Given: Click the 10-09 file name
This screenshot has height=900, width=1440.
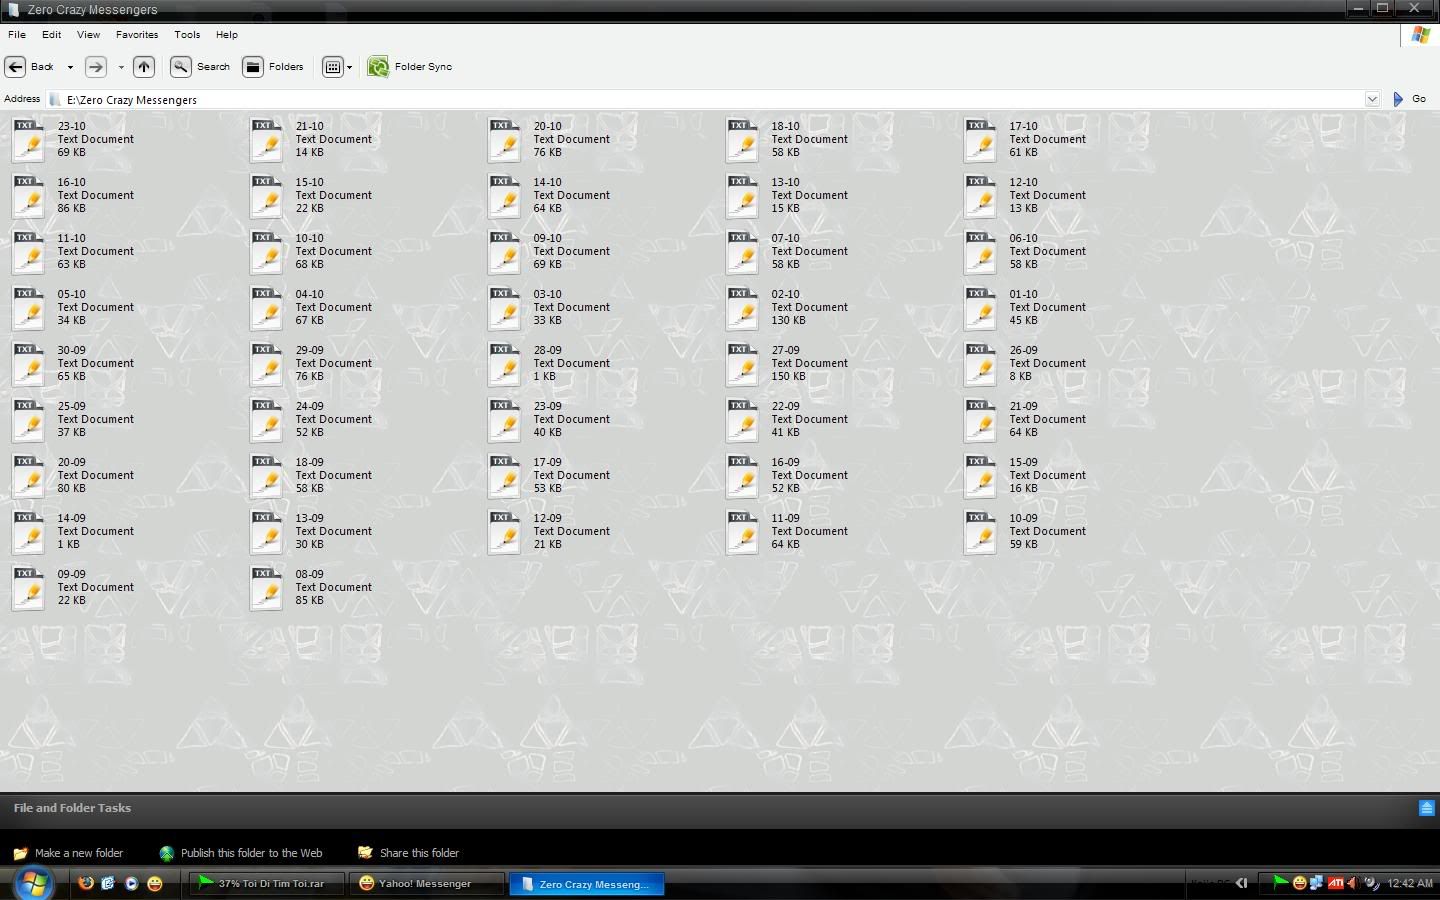Looking at the screenshot, I should pos(1023,519).
